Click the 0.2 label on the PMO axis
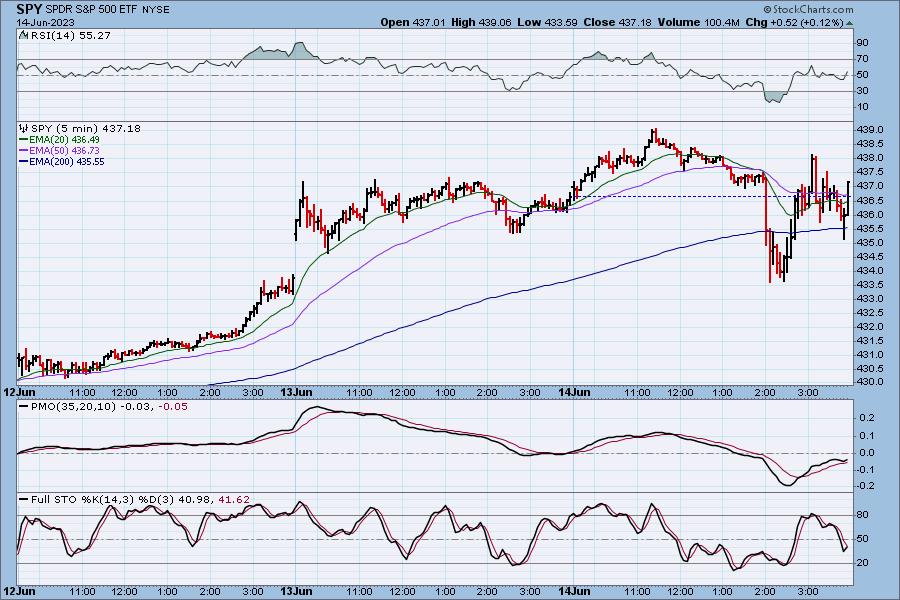Image resolution: width=900 pixels, height=600 pixels. (x=867, y=418)
